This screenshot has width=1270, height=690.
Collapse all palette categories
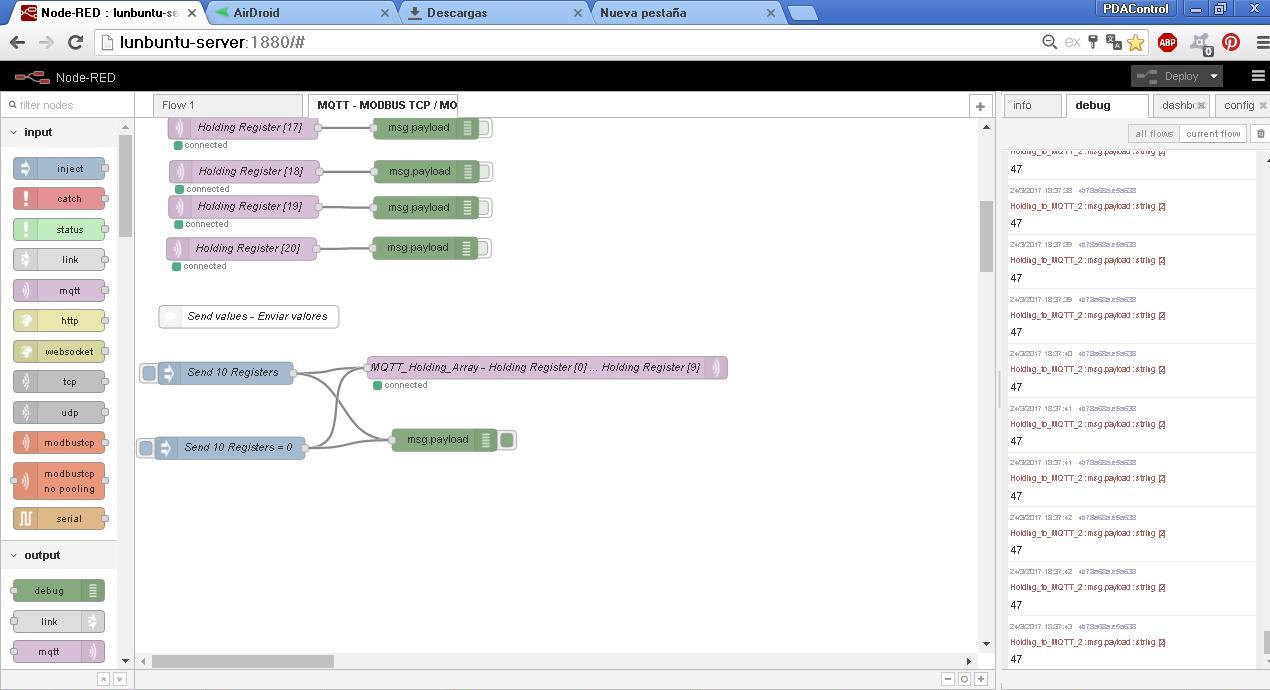[103, 679]
